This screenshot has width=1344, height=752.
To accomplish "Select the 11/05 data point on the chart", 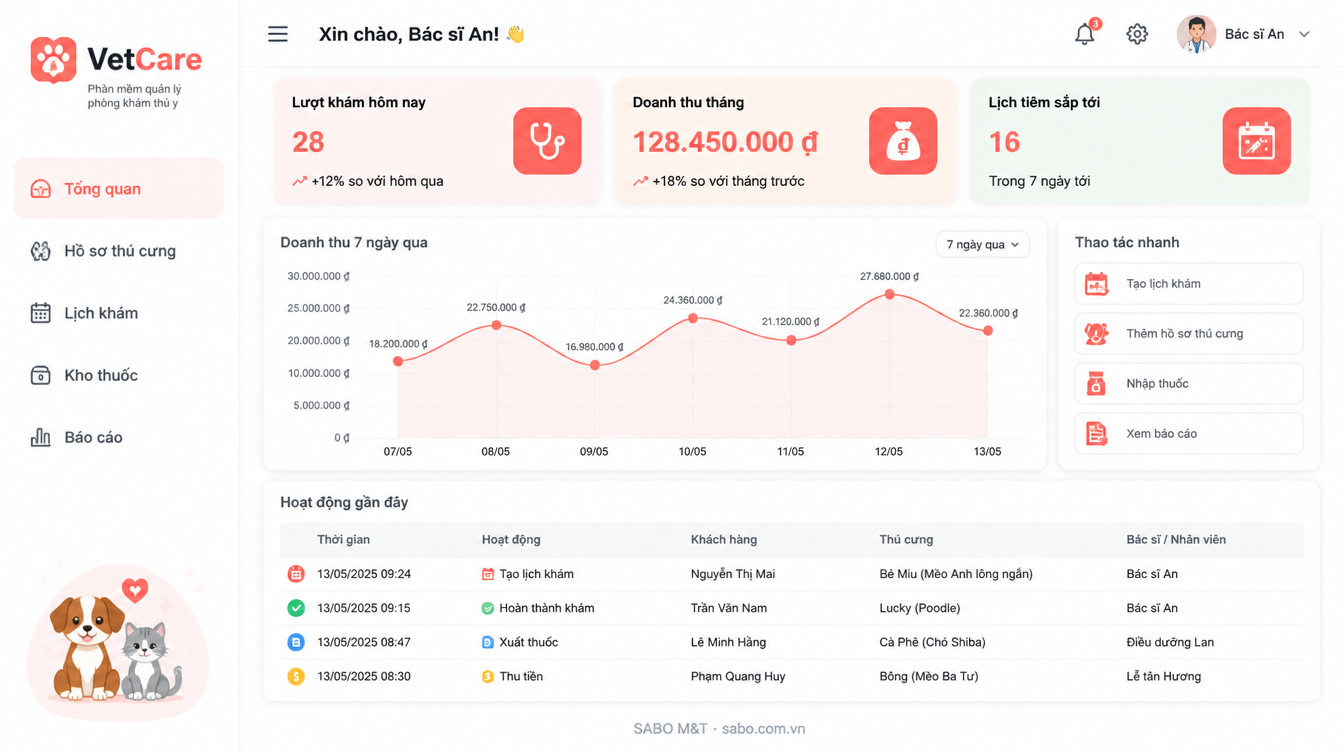I will 791,340.
